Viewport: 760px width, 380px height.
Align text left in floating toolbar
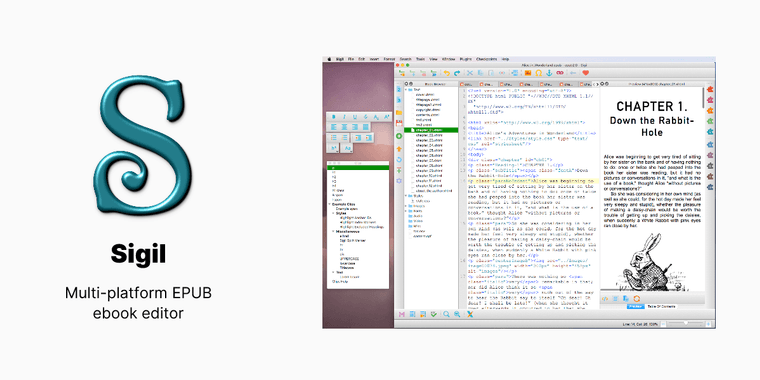333,127
